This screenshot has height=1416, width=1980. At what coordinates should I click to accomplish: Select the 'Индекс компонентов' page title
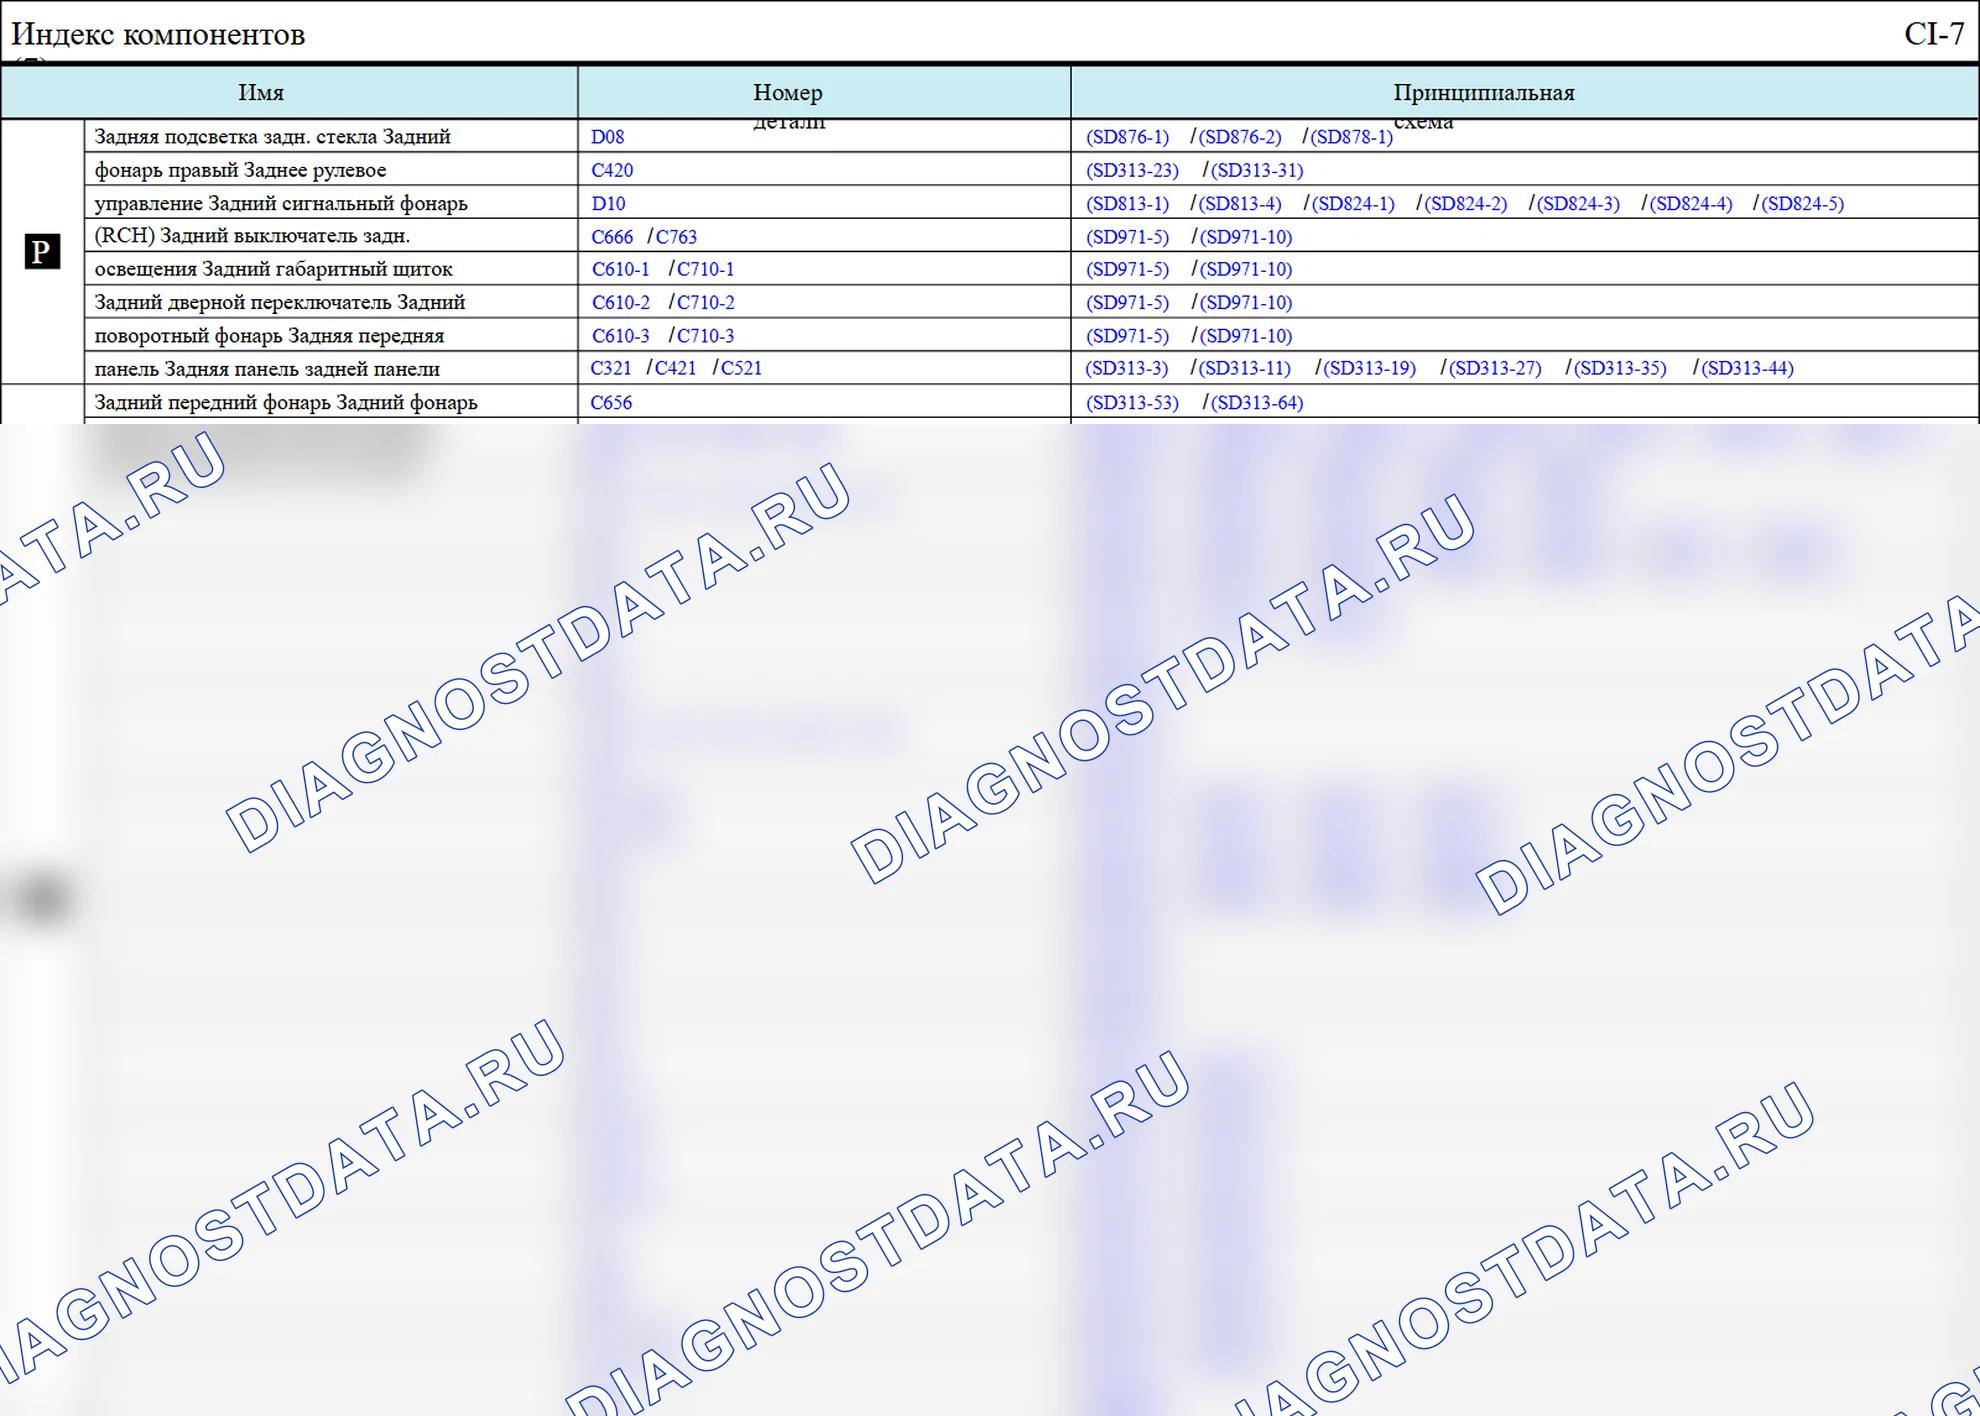(x=158, y=34)
